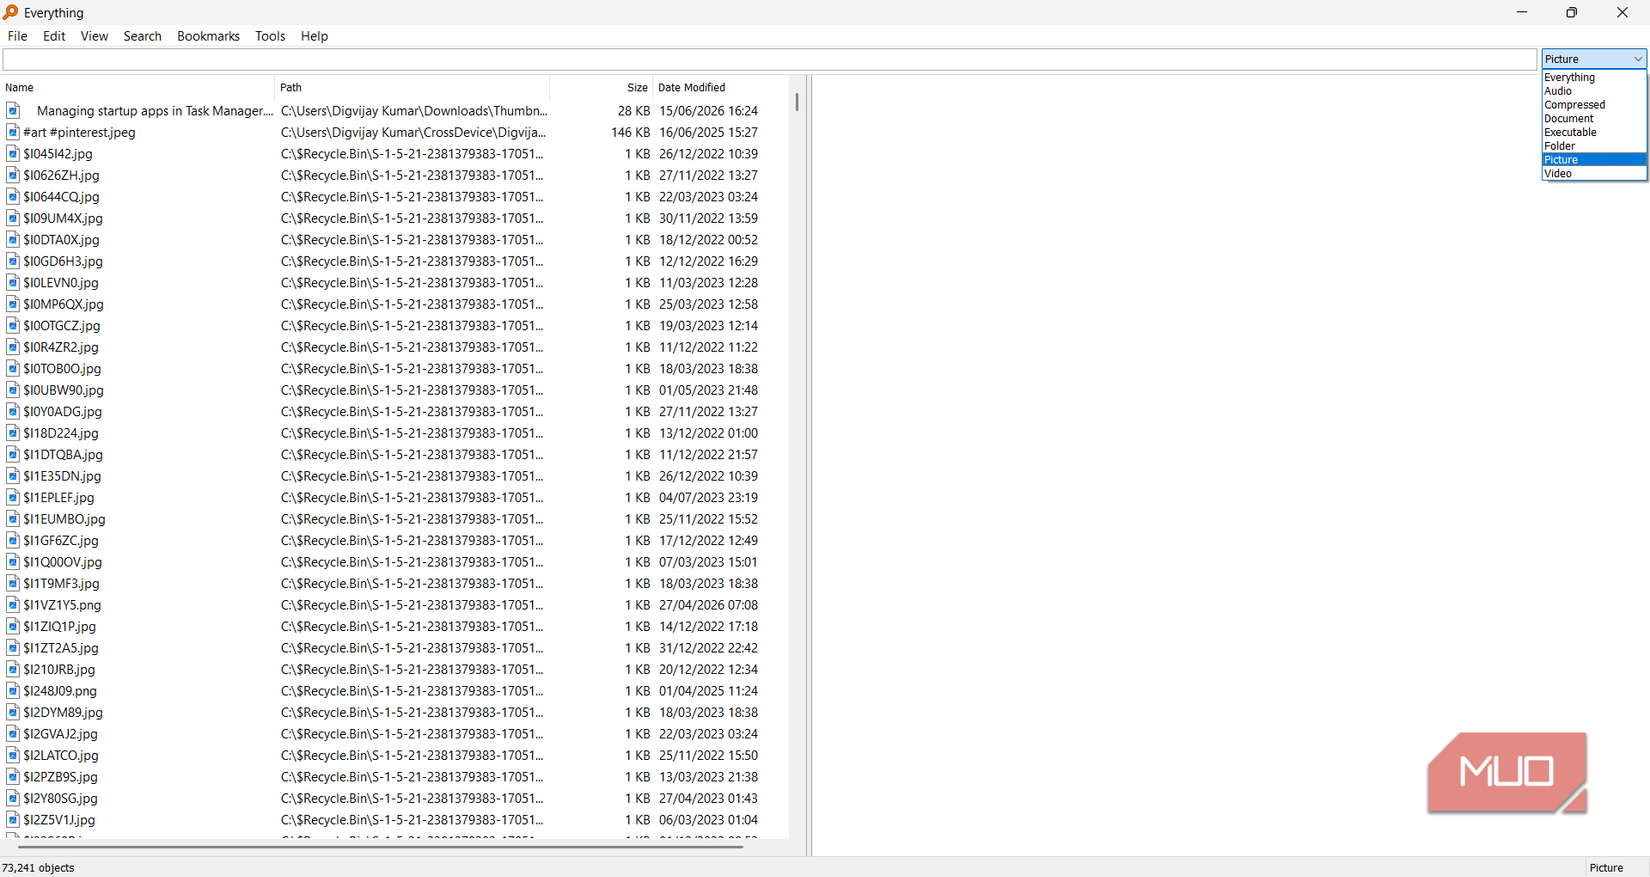
Task: Select file name $I2LATCO.jpg
Action: click(x=61, y=756)
